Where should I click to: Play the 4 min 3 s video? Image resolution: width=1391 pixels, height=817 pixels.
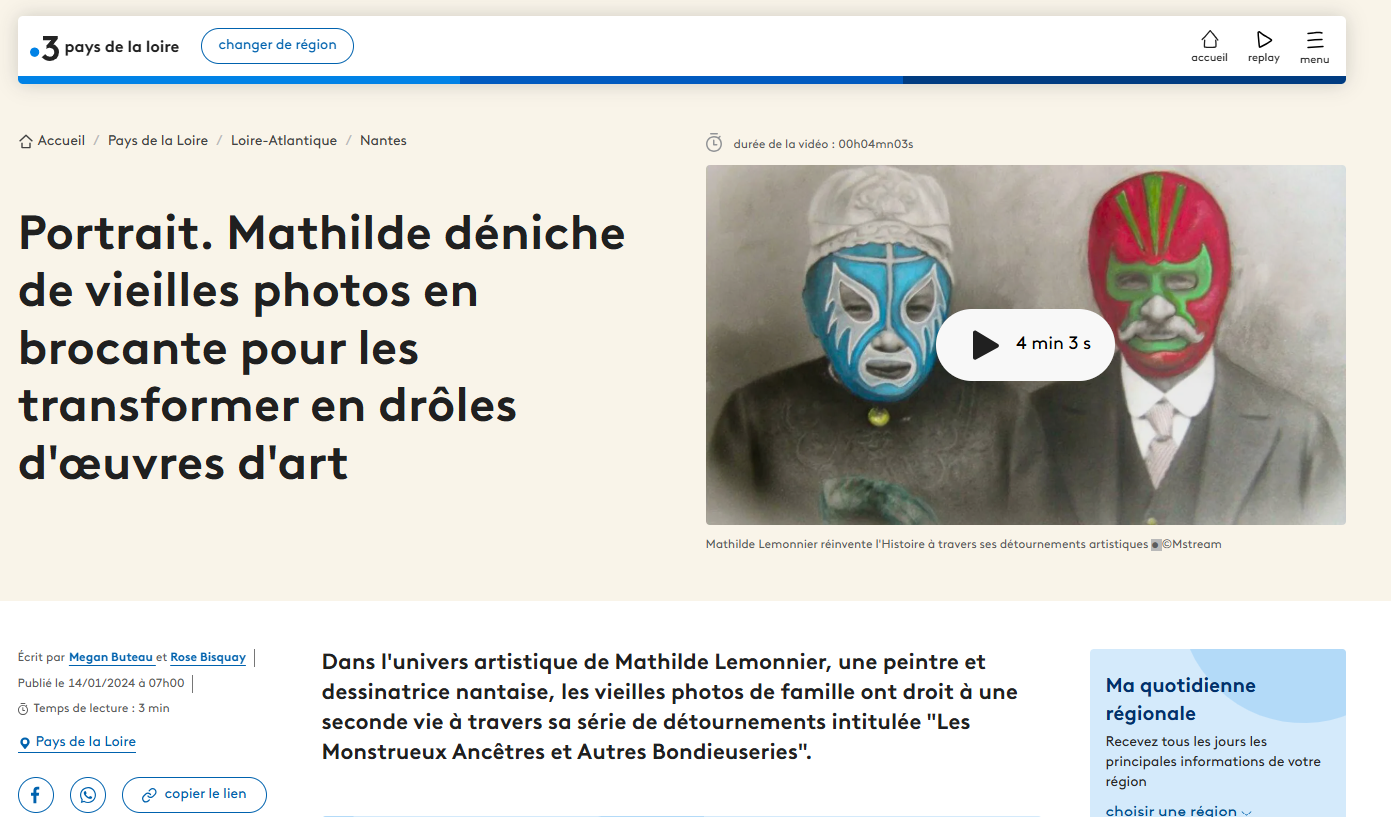[1025, 344]
